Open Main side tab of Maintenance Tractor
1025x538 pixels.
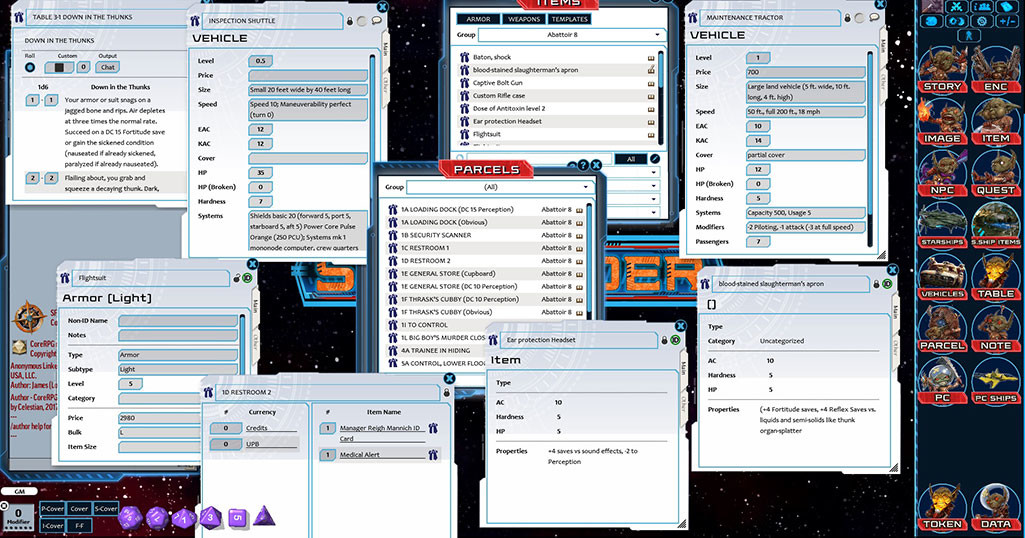[x=883, y=46]
